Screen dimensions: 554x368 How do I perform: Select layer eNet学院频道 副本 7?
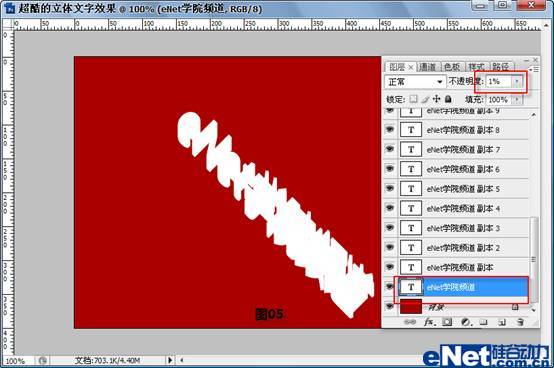tap(463, 150)
